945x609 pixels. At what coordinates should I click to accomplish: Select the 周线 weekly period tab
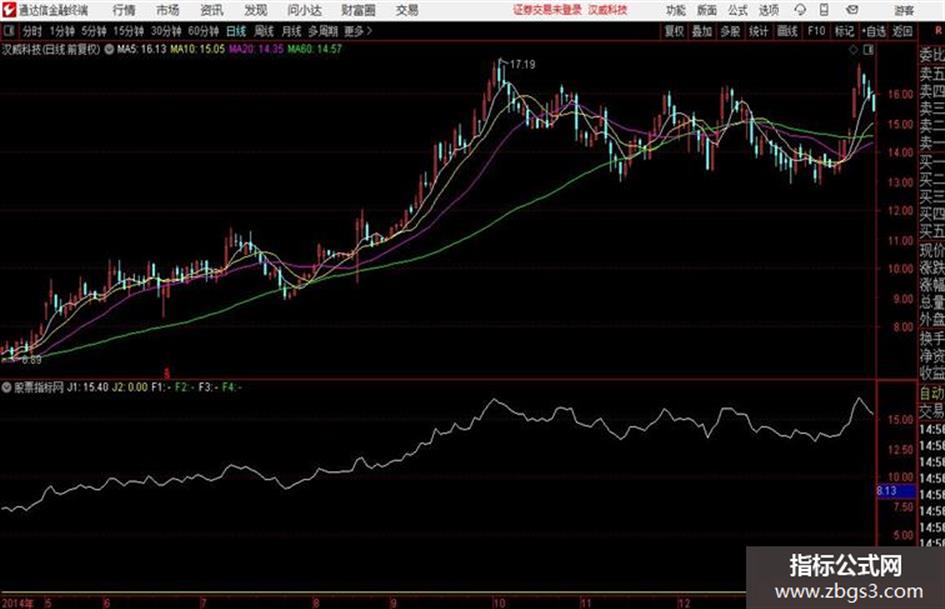point(263,31)
